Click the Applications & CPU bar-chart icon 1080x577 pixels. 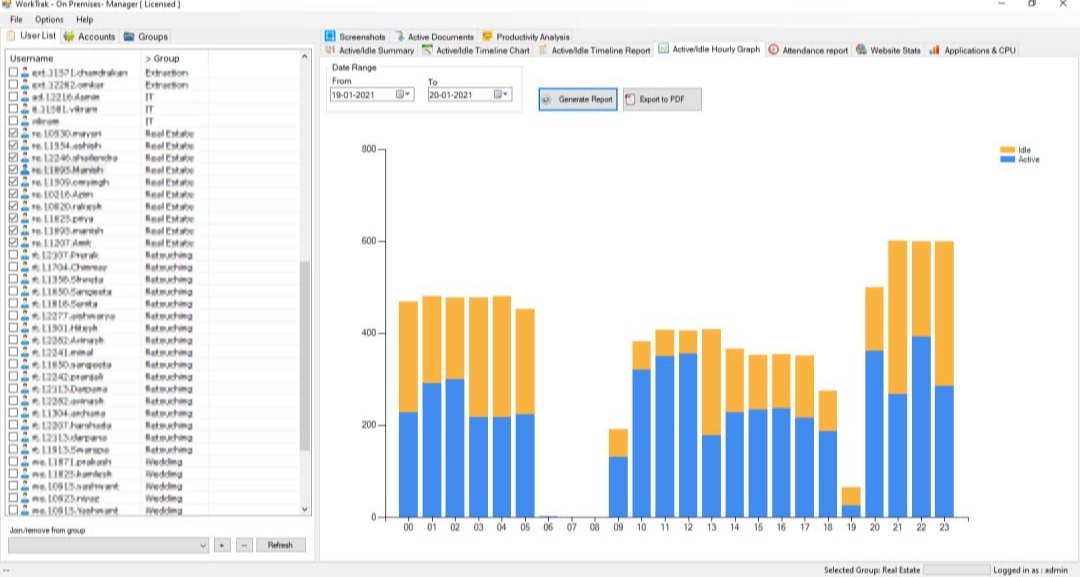click(x=934, y=50)
